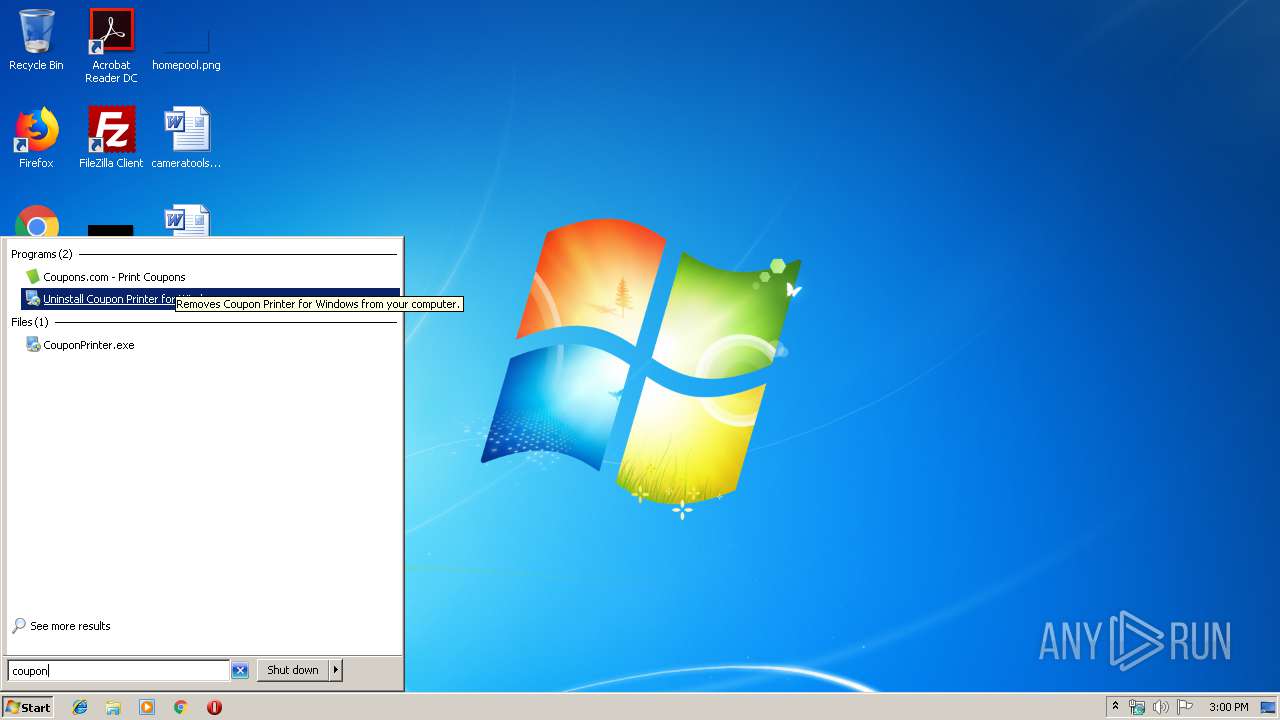This screenshot has width=1280, height=720.
Task: Click the volume speaker tray icon
Action: (x=1160, y=707)
